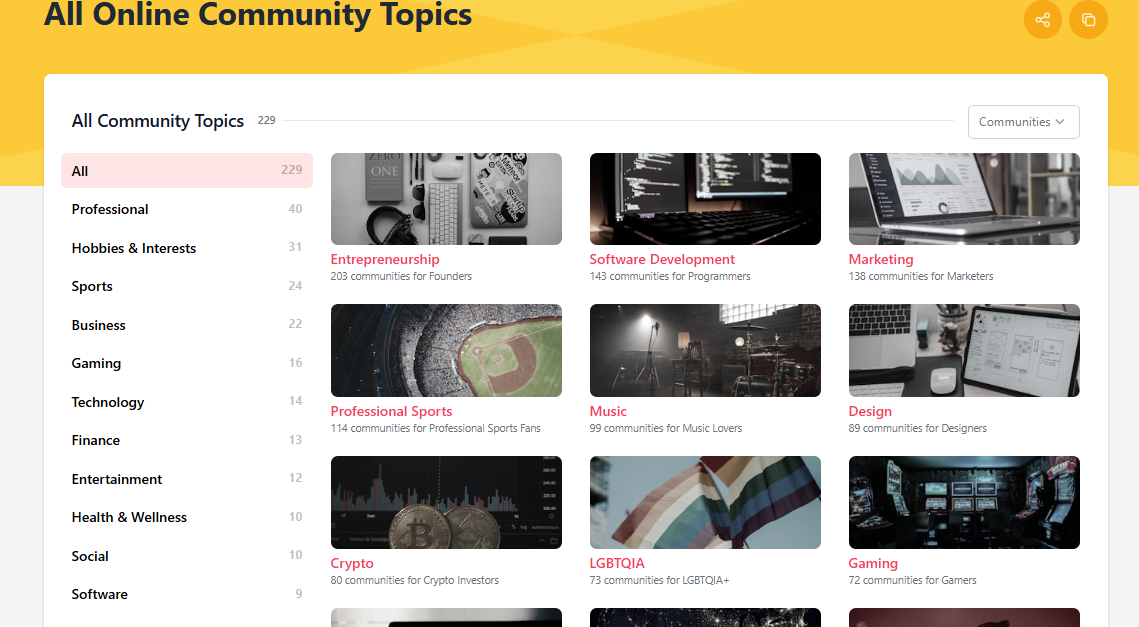Filter by Hobbies & Interests
The height and width of the screenshot is (627, 1139).
(x=187, y=248)
